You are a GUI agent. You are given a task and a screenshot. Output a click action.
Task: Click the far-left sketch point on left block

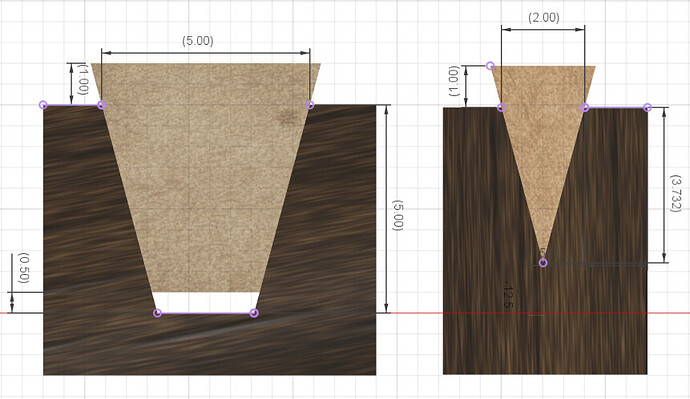(x=43, y=105)
